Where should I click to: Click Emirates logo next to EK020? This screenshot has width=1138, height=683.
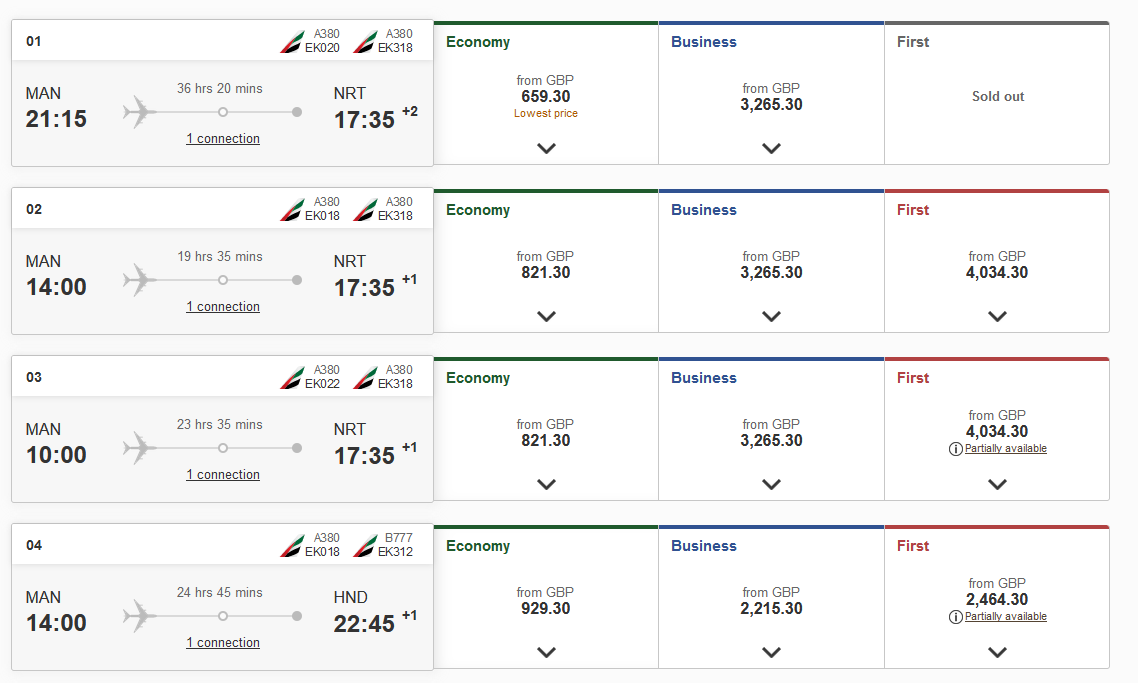[291, 42]
